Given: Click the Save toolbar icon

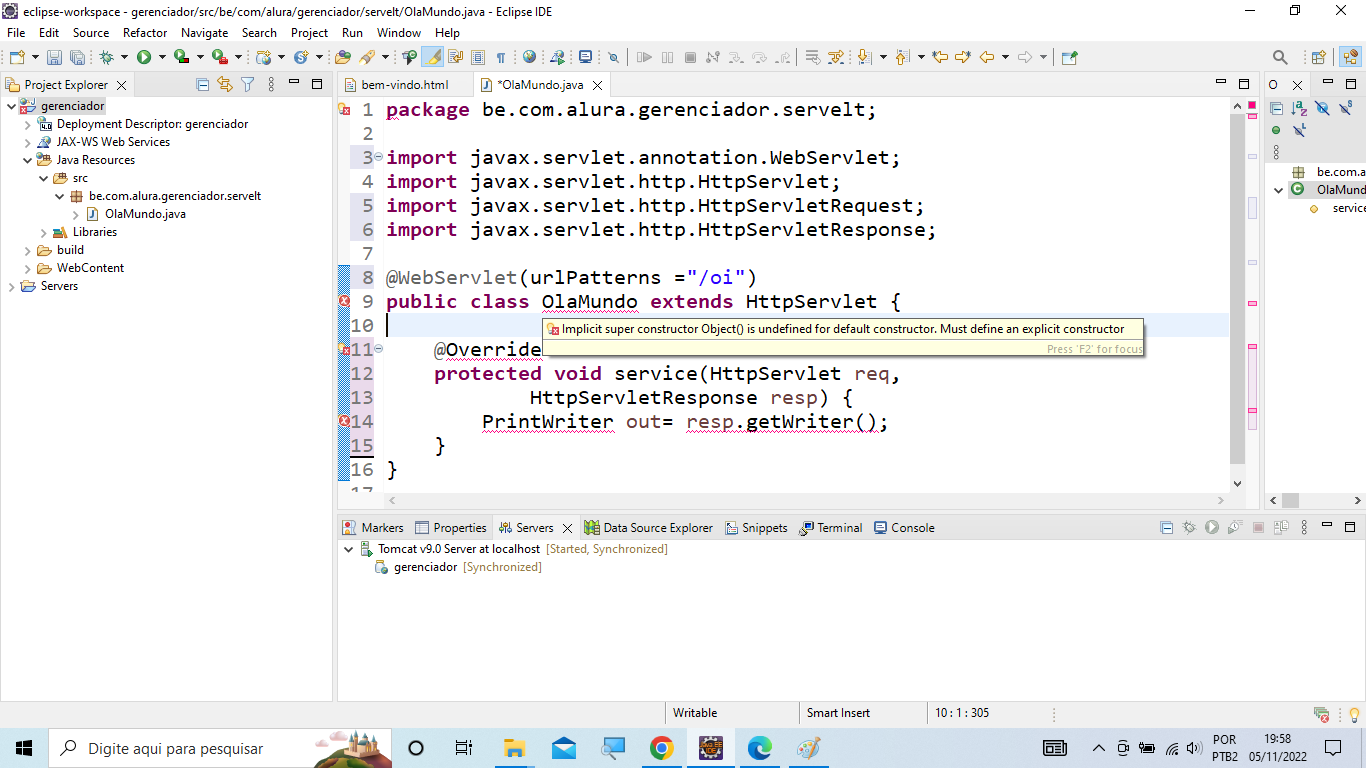Looking at the screenshot, I should pos(54,58).
